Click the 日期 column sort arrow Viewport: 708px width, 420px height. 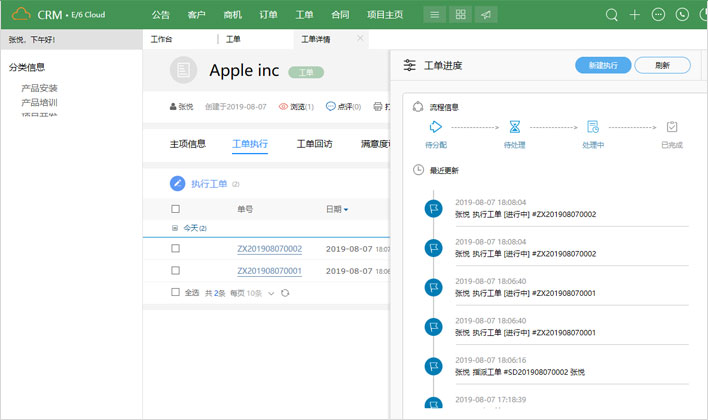tap(347, 210)
